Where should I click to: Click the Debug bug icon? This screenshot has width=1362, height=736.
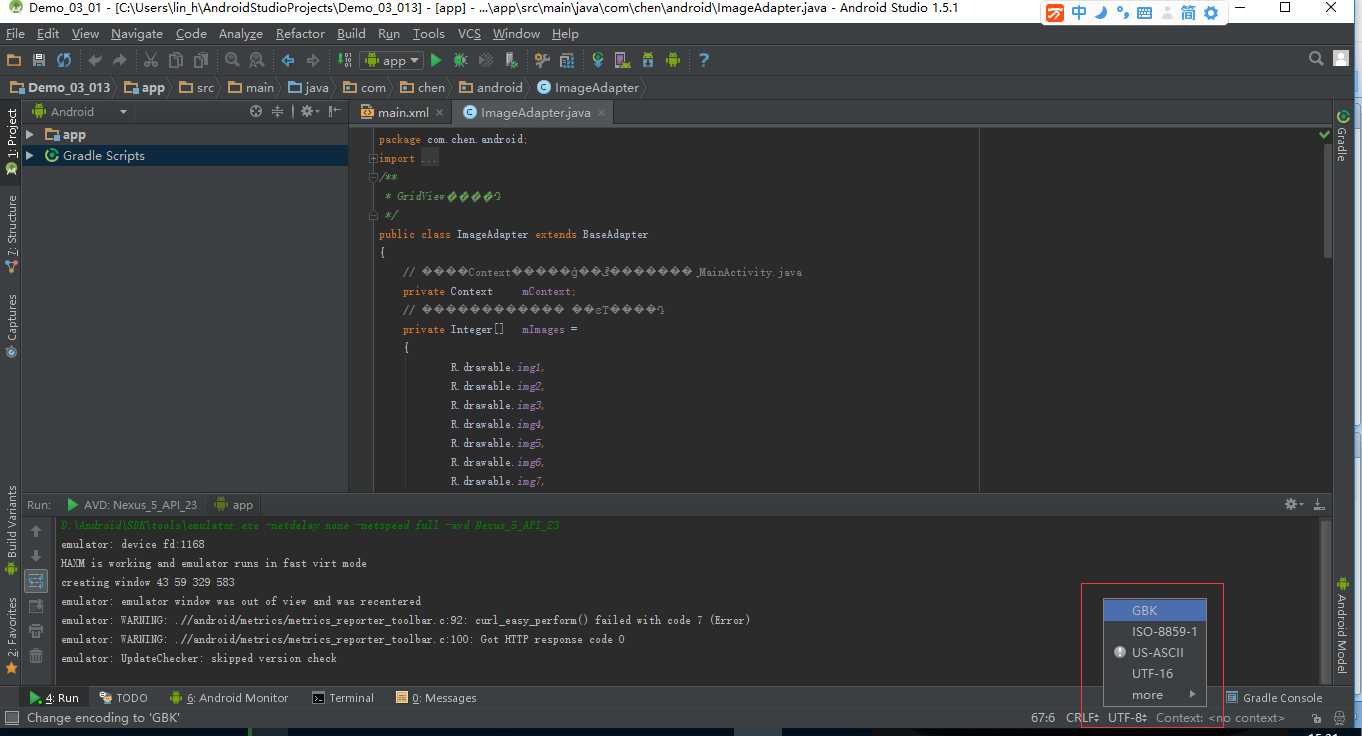pos(461,60)
